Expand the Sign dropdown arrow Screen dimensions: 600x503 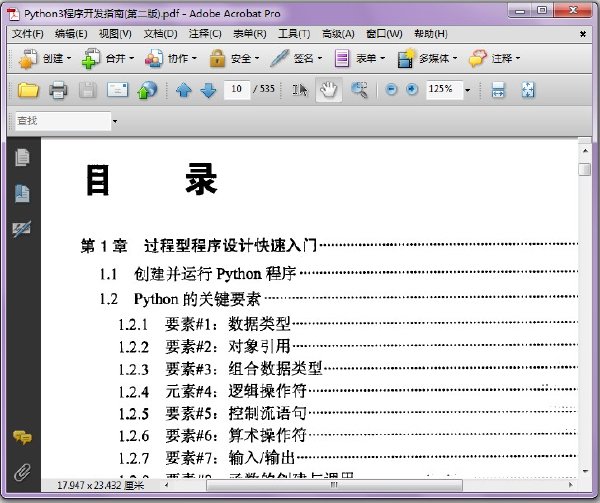click(x=320, y=59)
